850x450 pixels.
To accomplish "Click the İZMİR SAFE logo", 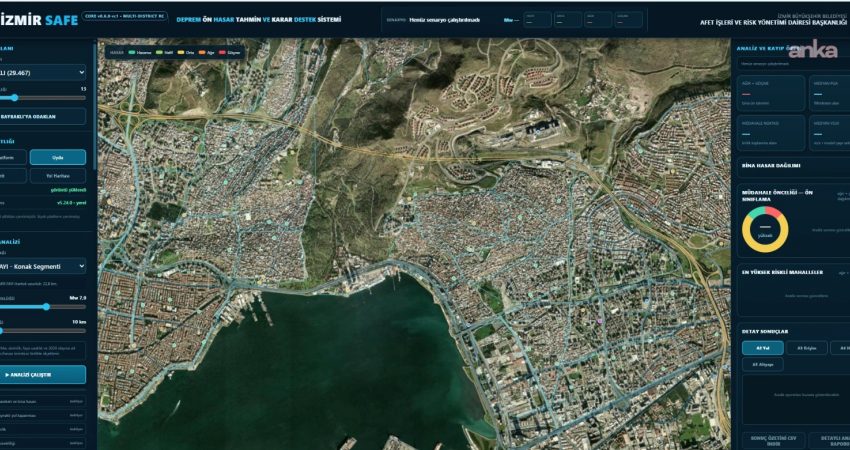I will 38,20.
